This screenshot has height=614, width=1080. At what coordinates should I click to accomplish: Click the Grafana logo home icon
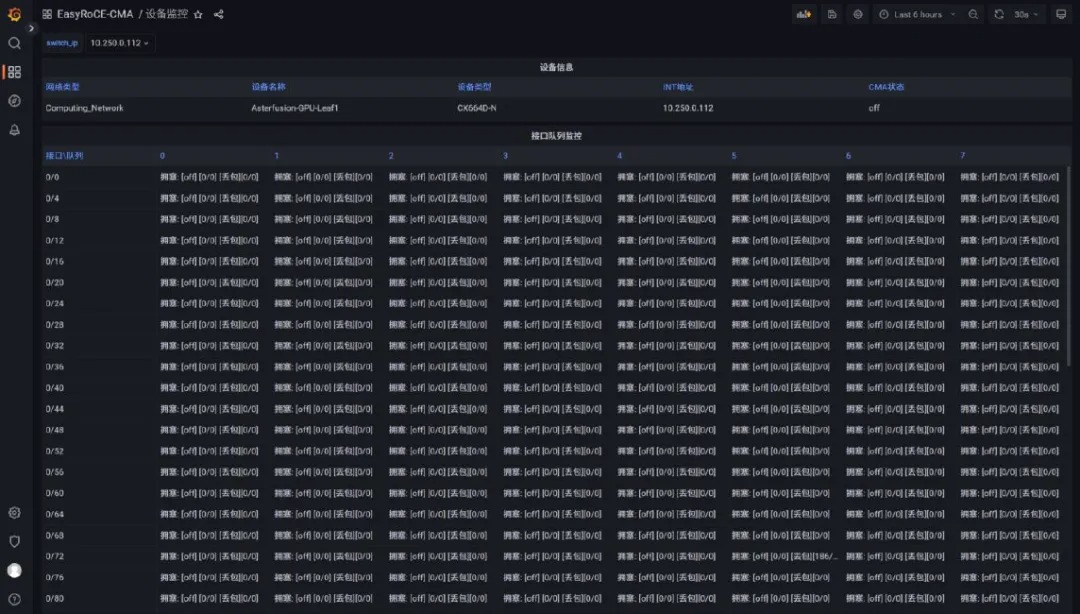click(14, 14)
